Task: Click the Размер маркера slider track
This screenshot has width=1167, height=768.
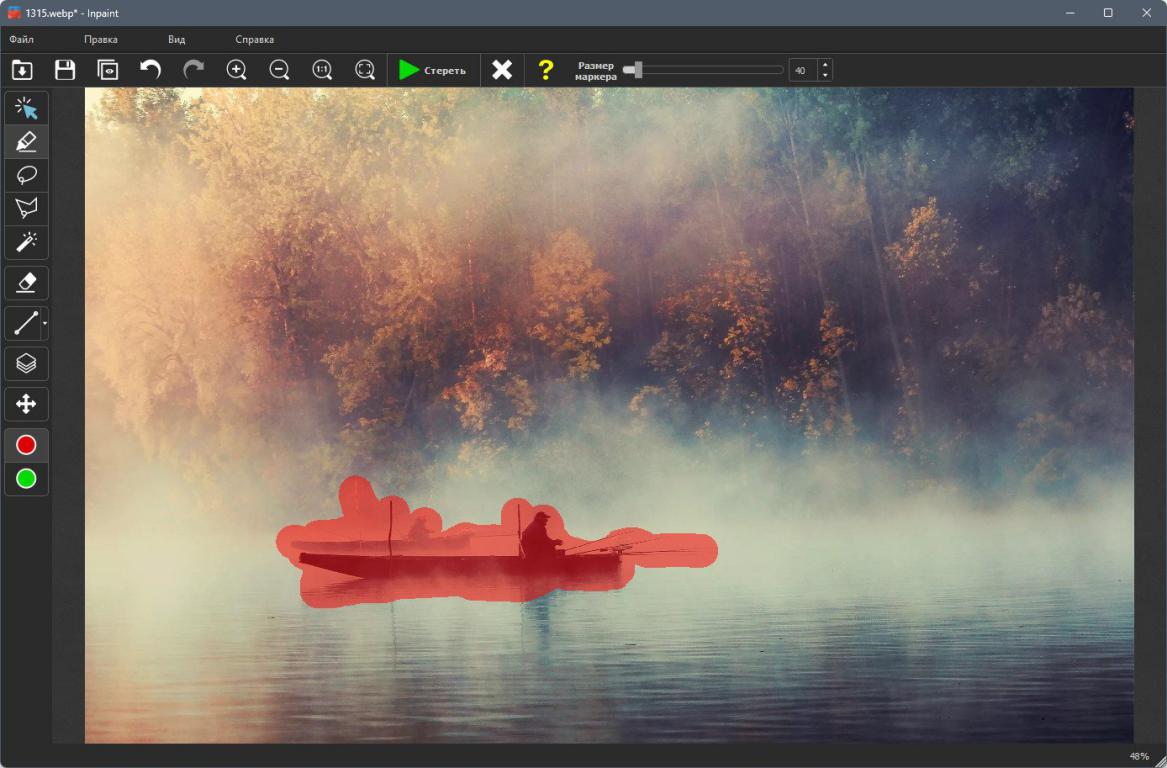Action: (710, 70)
